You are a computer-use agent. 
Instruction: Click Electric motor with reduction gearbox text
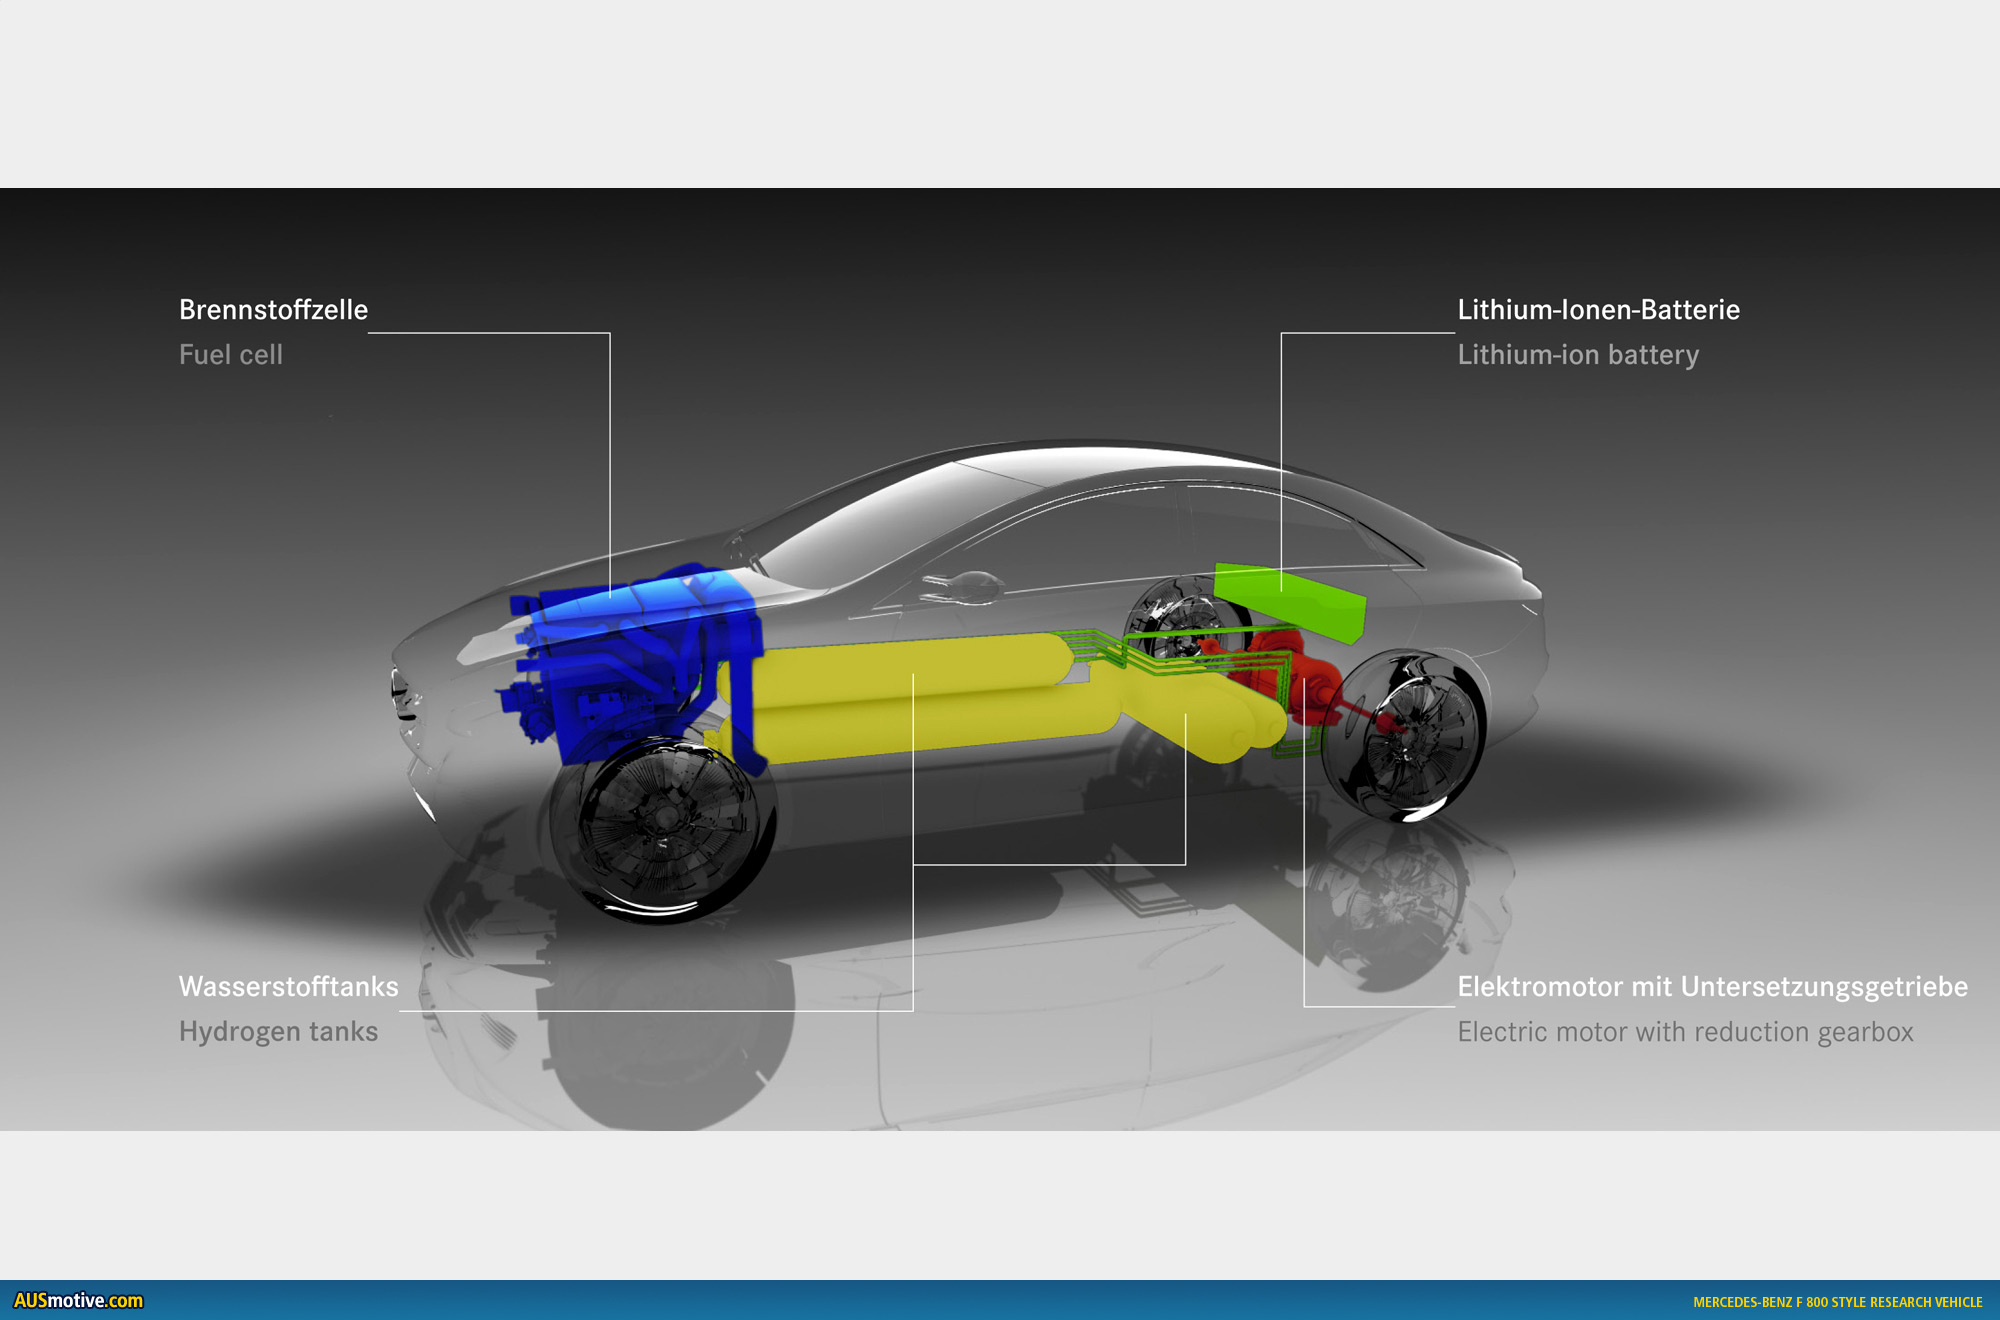1685,1032
